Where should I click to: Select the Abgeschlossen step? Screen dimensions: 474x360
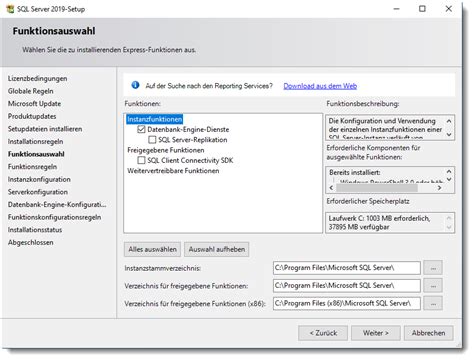(31, 242)
